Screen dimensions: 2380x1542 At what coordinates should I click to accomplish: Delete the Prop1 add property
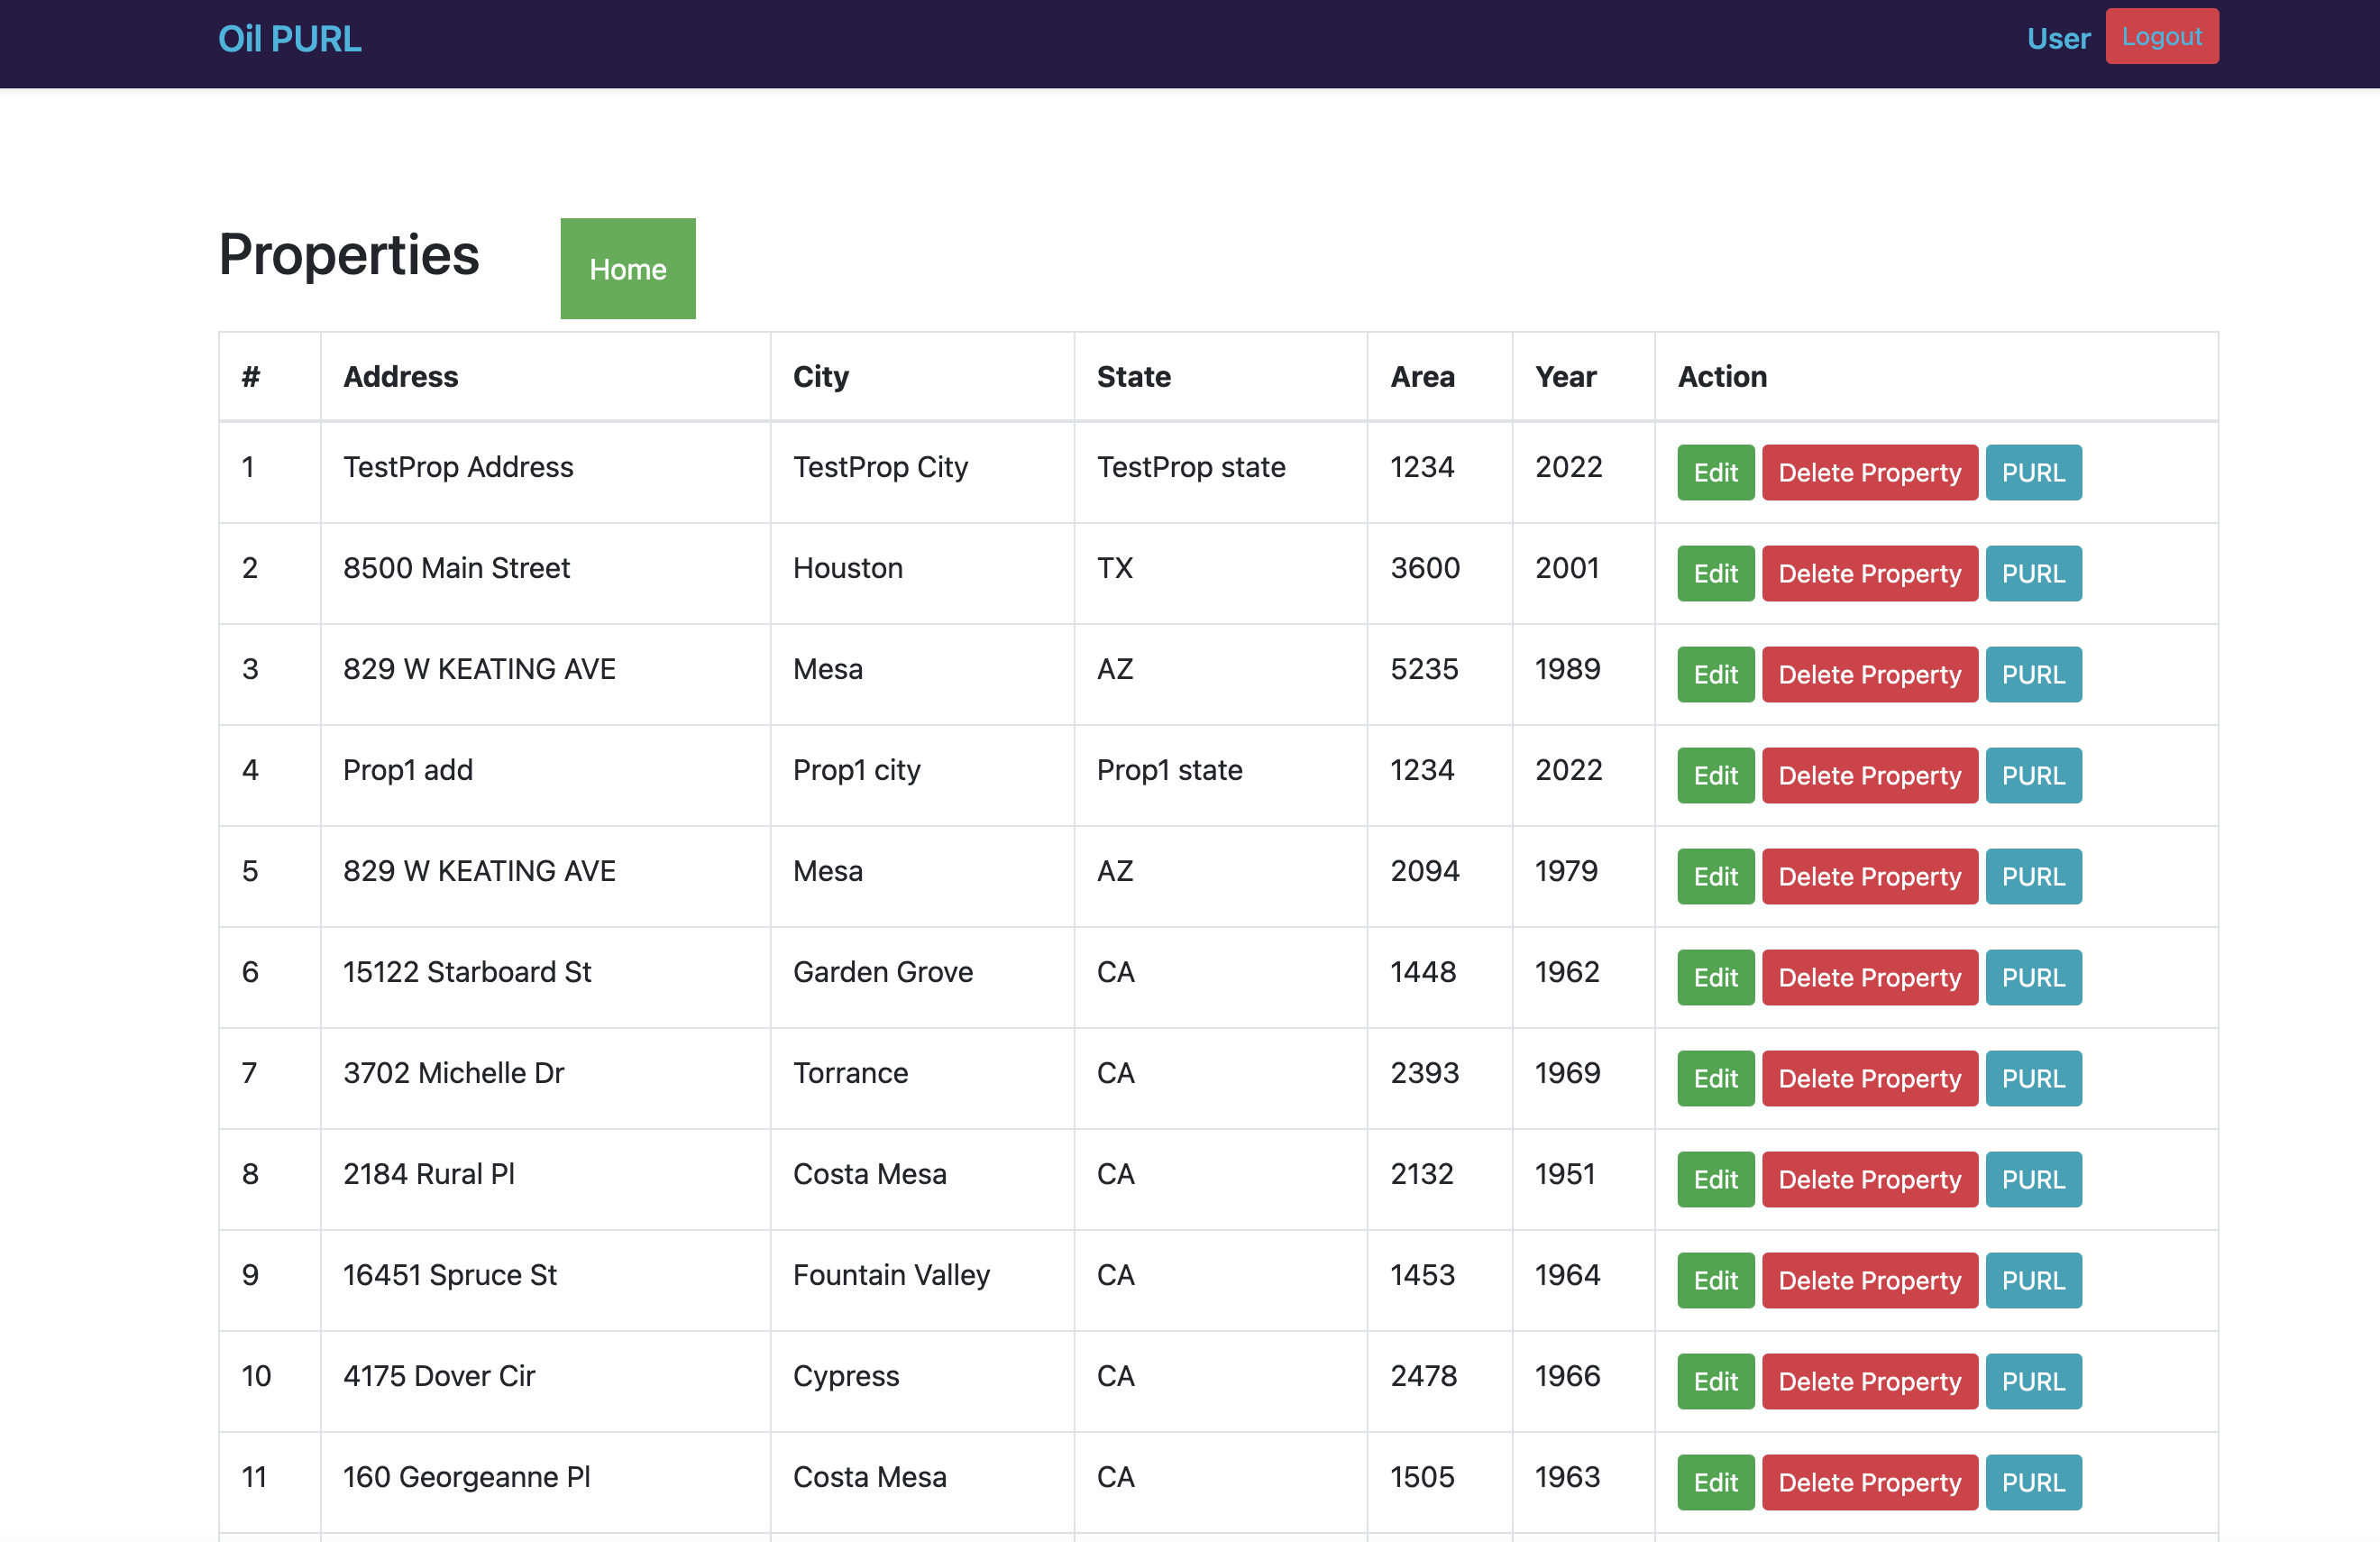(1869, 776)
